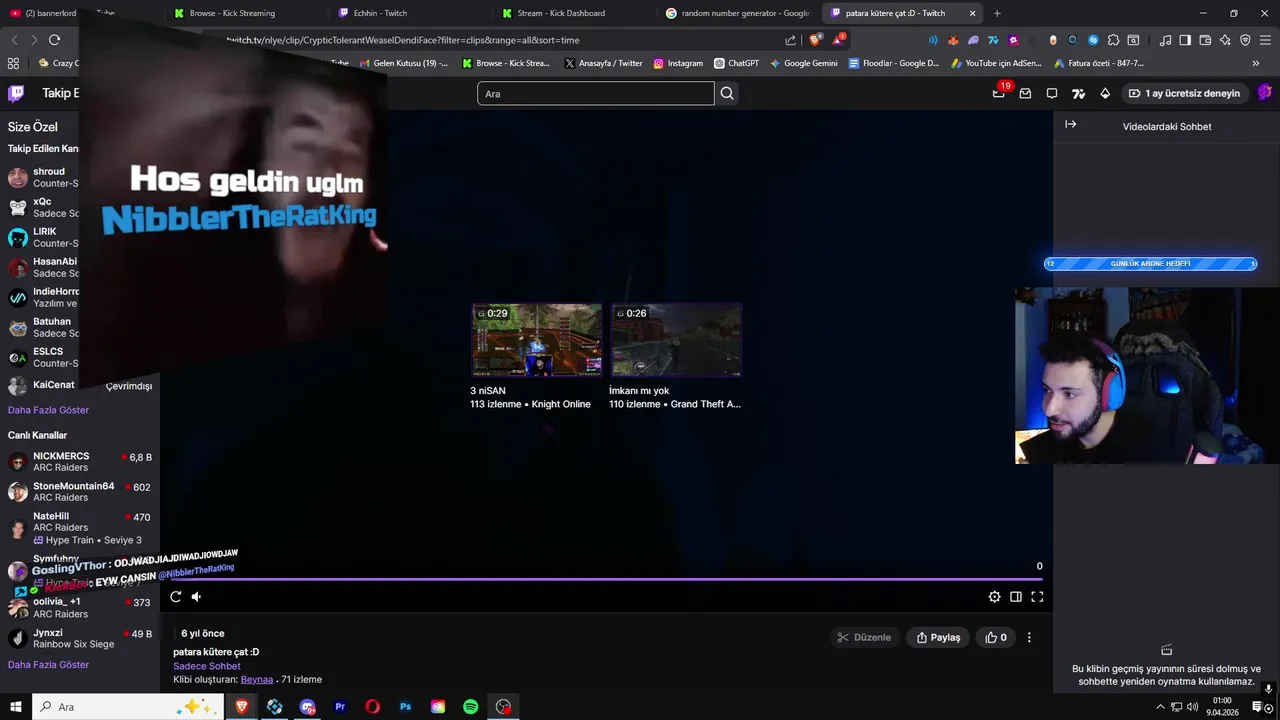Close the 'patara kütere çat' tab
The height and width of the screenshot is (720, 1280).
(x=972, y=13)
